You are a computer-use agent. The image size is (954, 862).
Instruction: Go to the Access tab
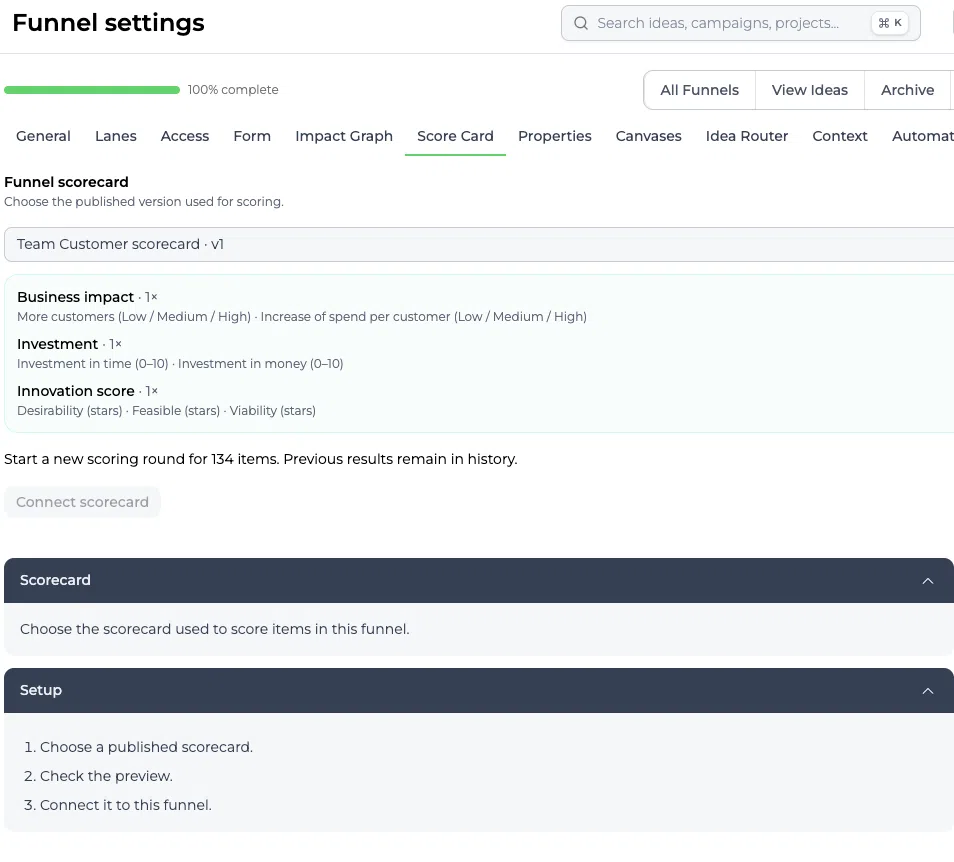[185, 136]
